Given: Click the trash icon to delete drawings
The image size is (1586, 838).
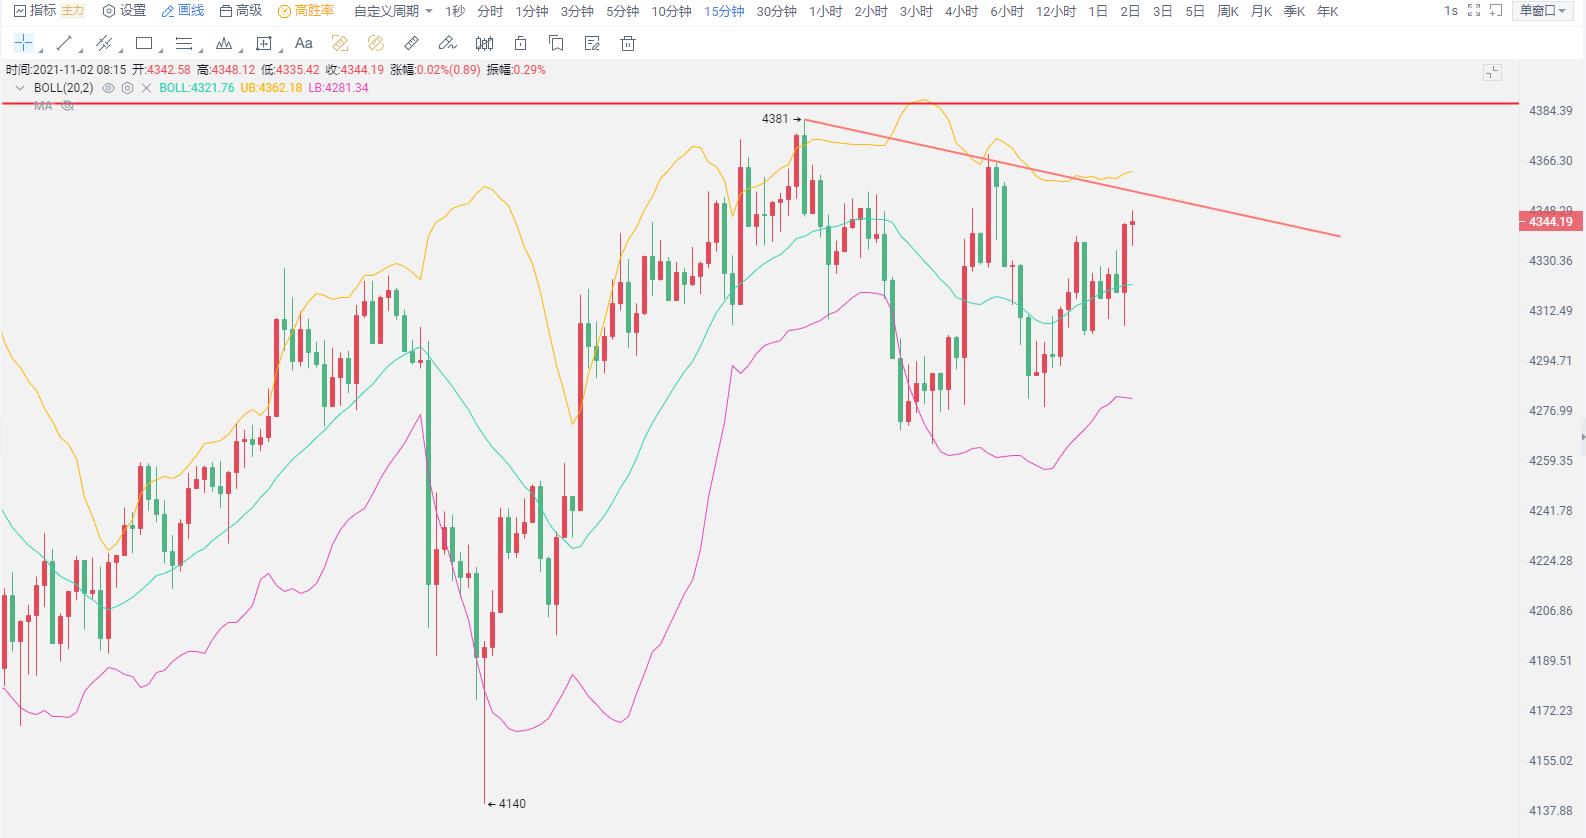Looking at the screenshot, I should pos(628,43).
